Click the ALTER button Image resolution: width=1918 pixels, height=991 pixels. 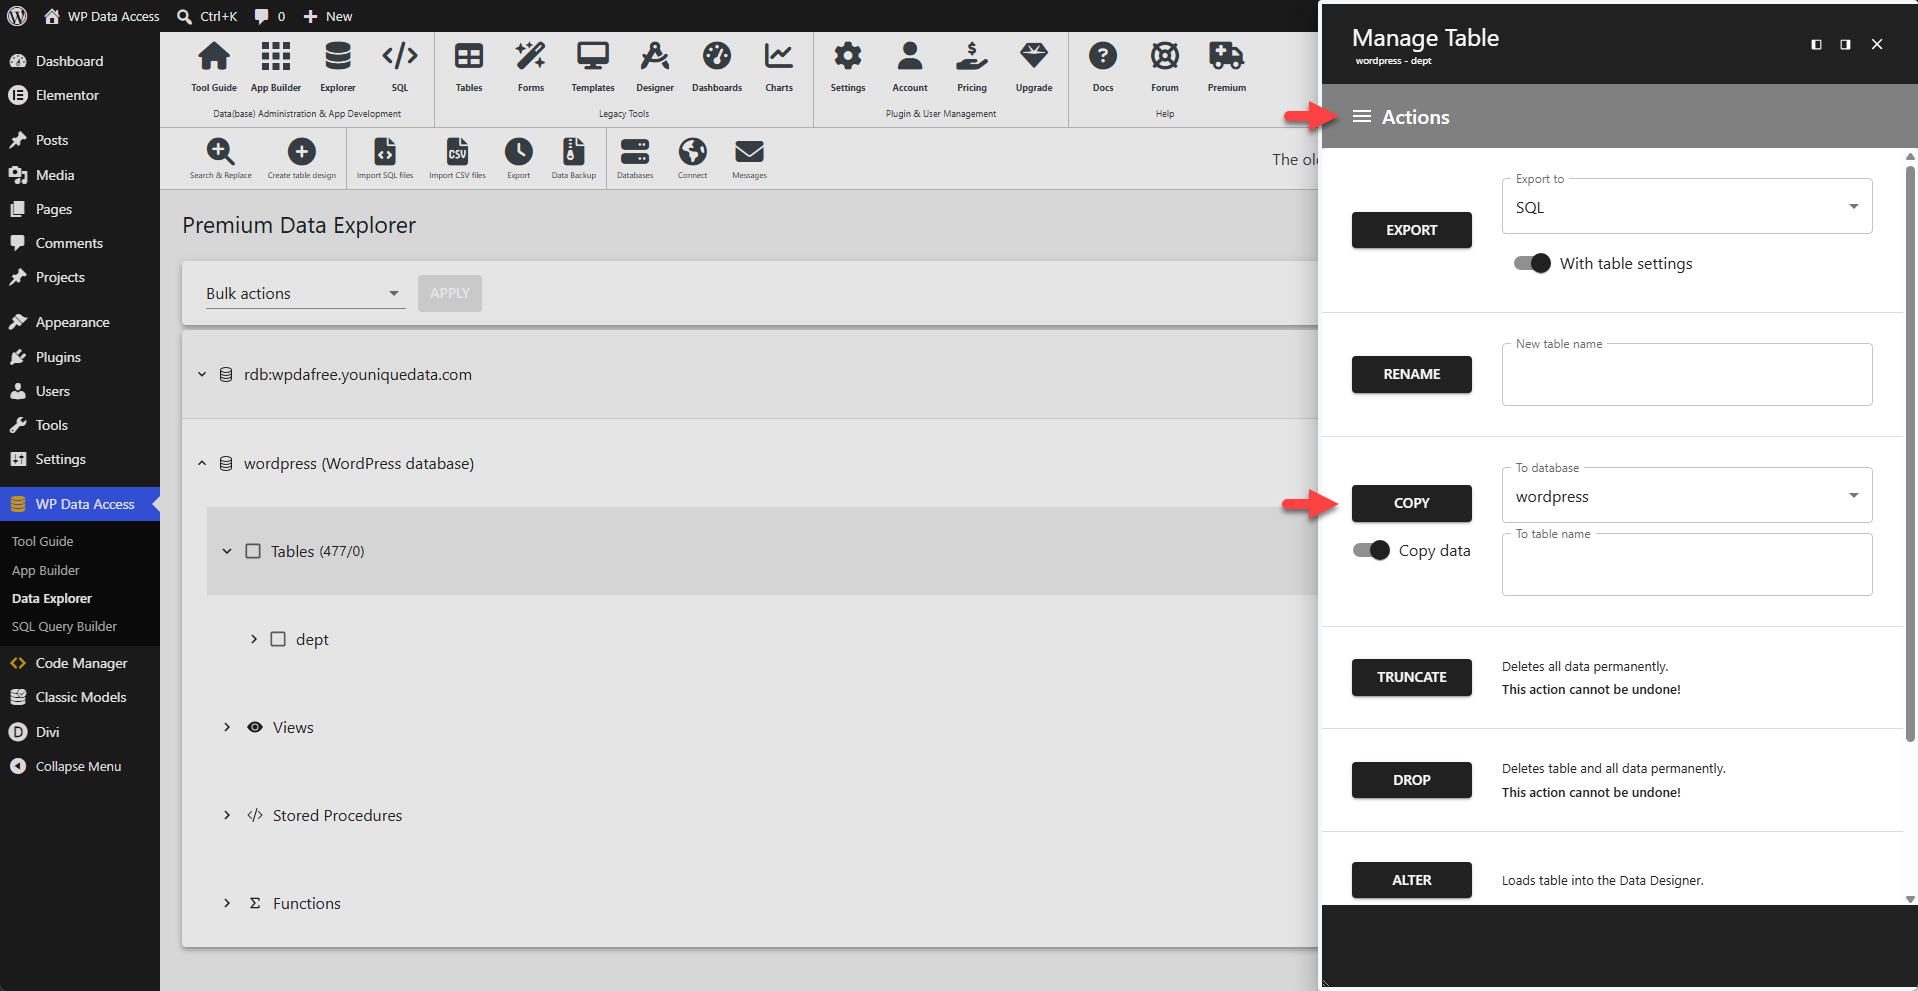click(x=1411, y=880)
